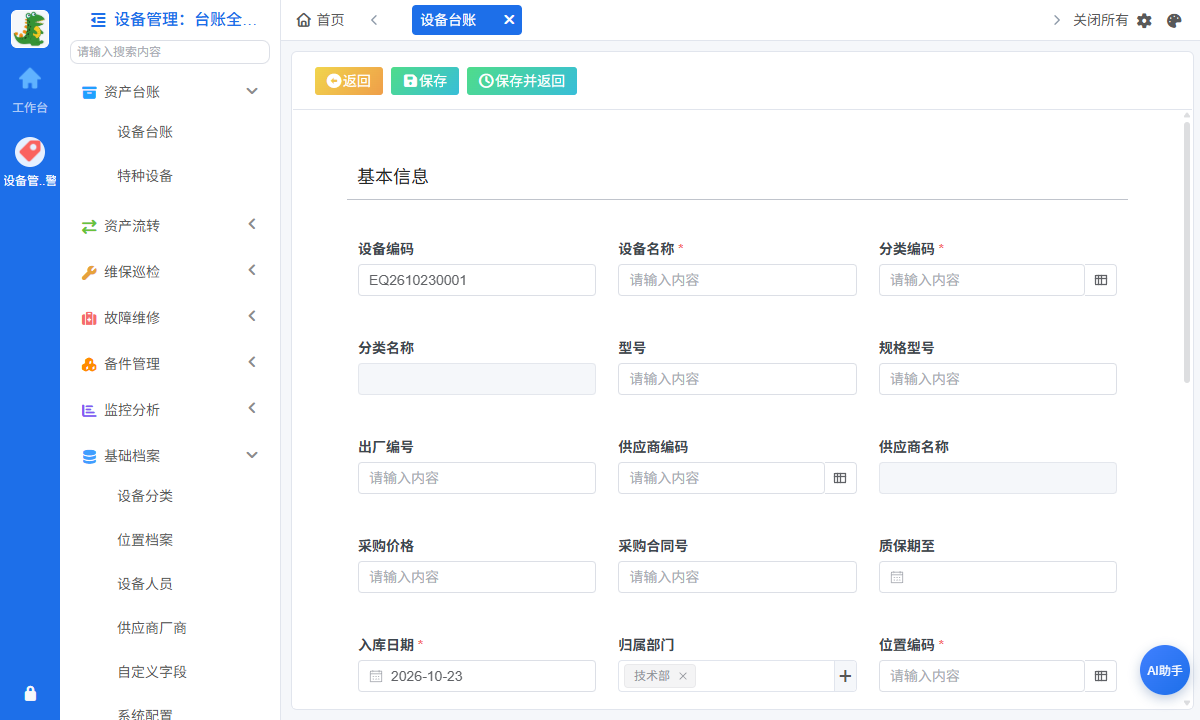Click the calendar icon in 入库日期
This screenshot has width=1200, height=720.
point(377,676)
